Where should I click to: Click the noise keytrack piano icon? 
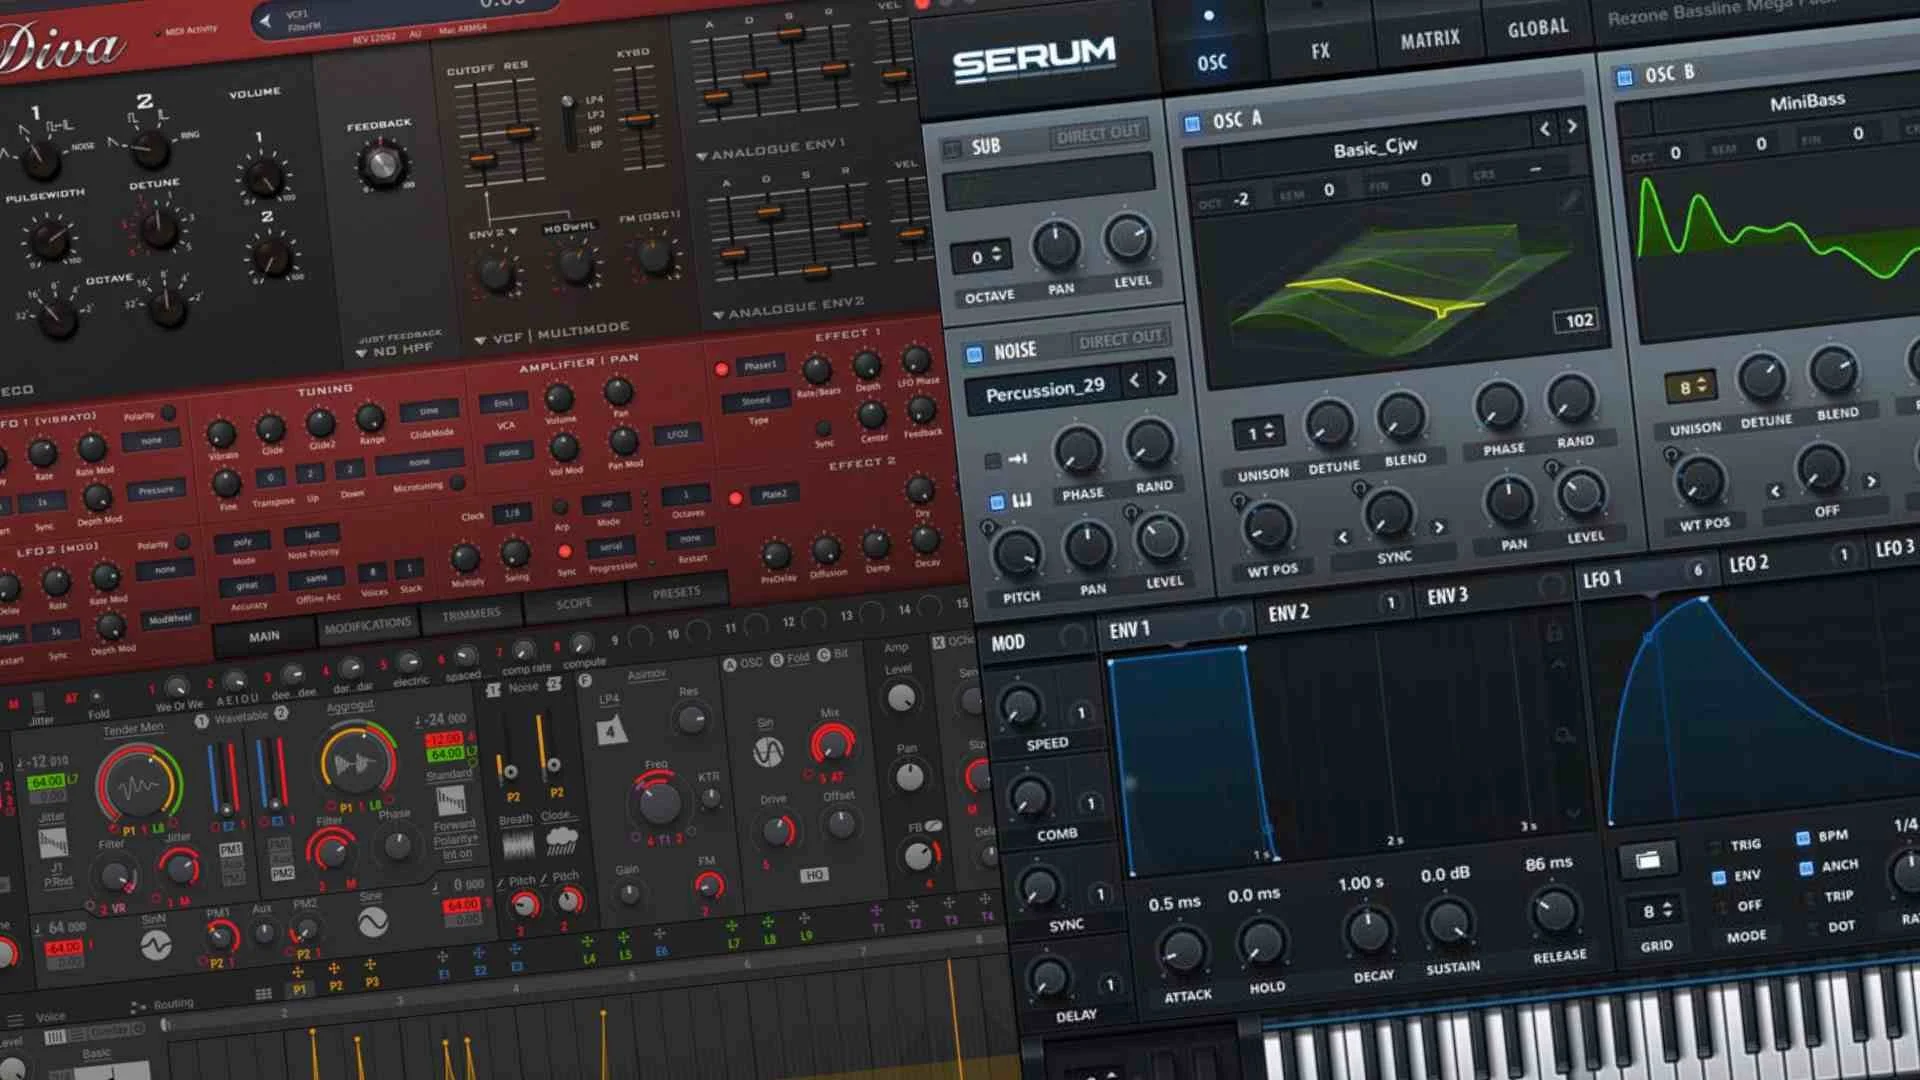[x=1021, y=500]
